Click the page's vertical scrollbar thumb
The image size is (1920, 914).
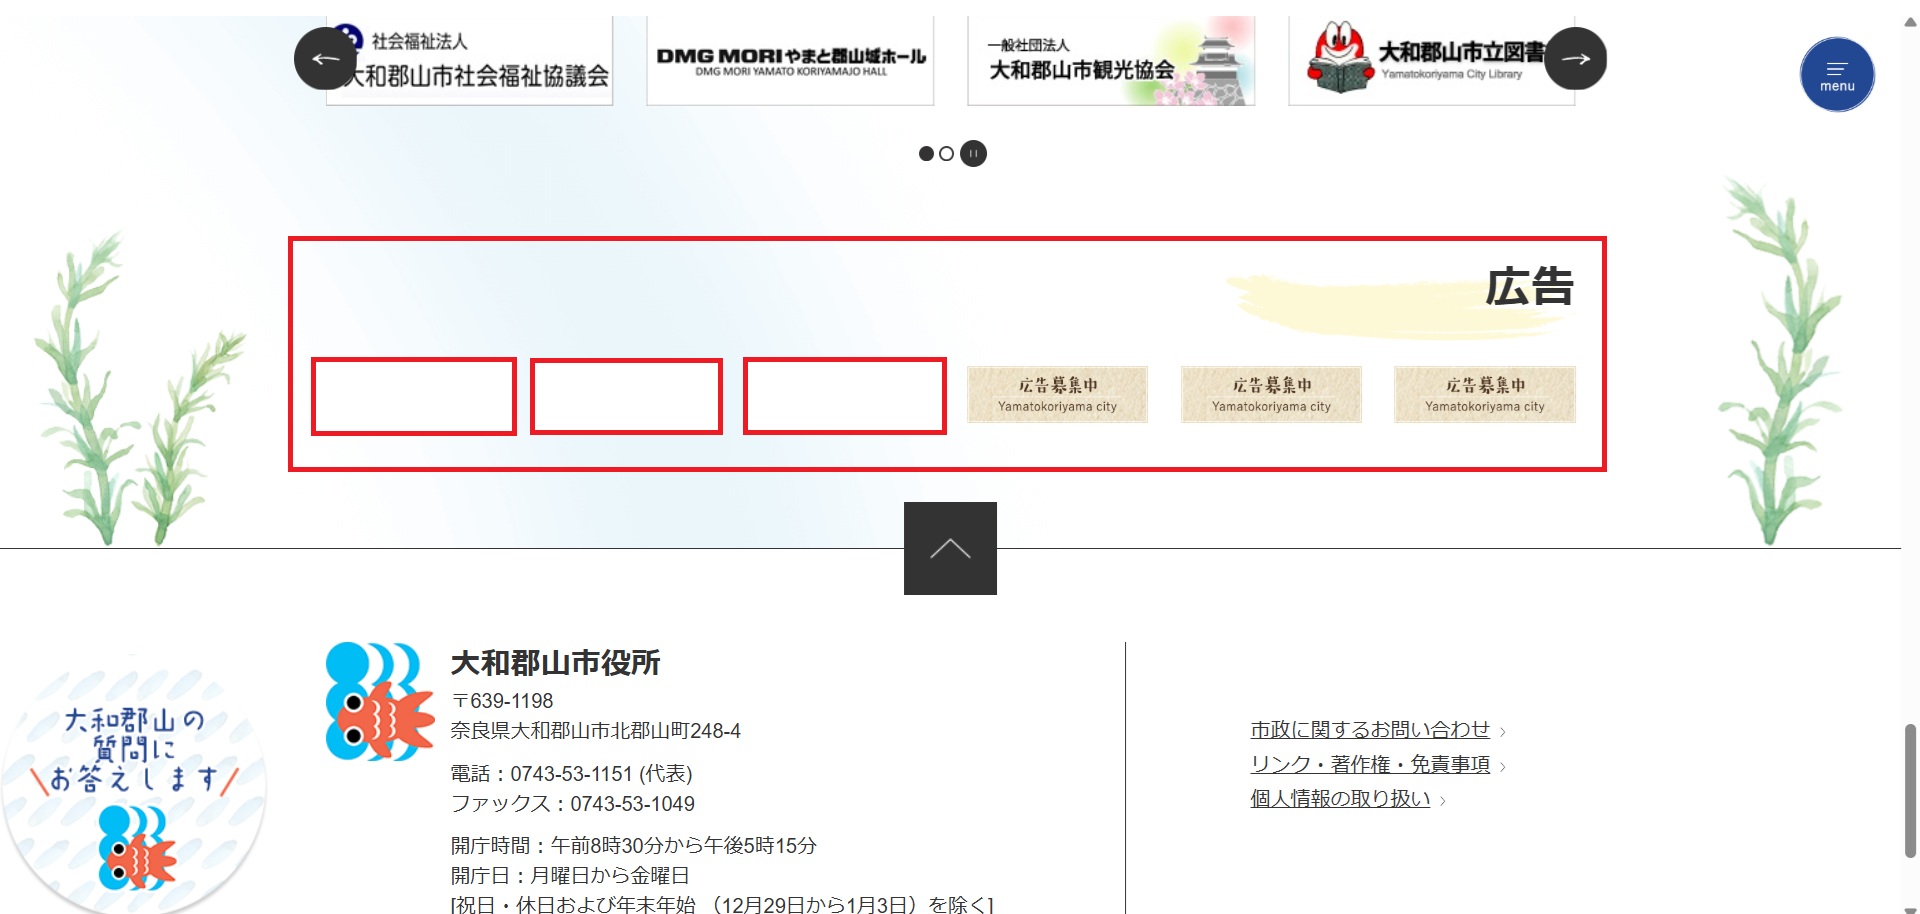coord(1910,790)
